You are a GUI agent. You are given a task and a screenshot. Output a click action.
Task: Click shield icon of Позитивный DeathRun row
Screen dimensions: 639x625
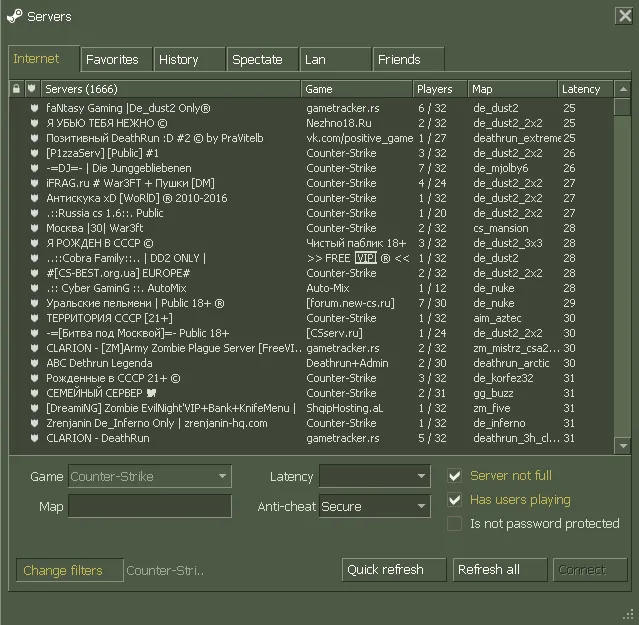(x=34, y=138)
